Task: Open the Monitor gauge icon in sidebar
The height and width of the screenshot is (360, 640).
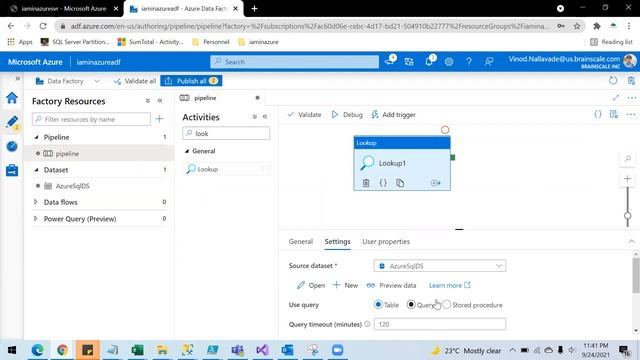Action: (x=12, y=146)
